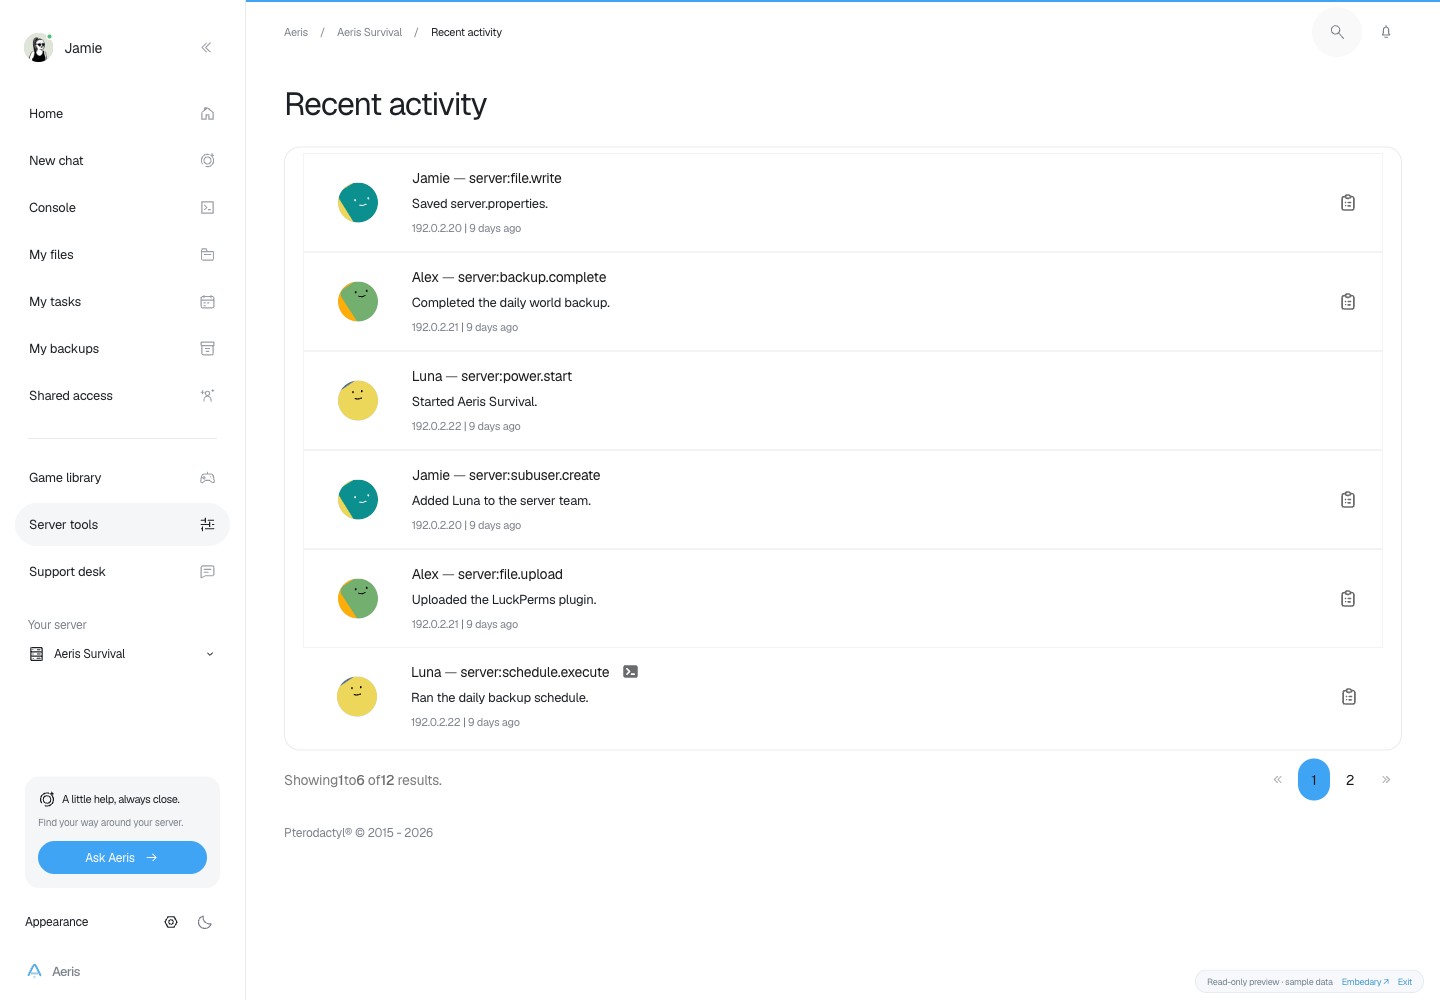This screenshot has width=1440, height=1000.
Task: Jump to first page double-arrow
Action: (x=1277, y=780)
